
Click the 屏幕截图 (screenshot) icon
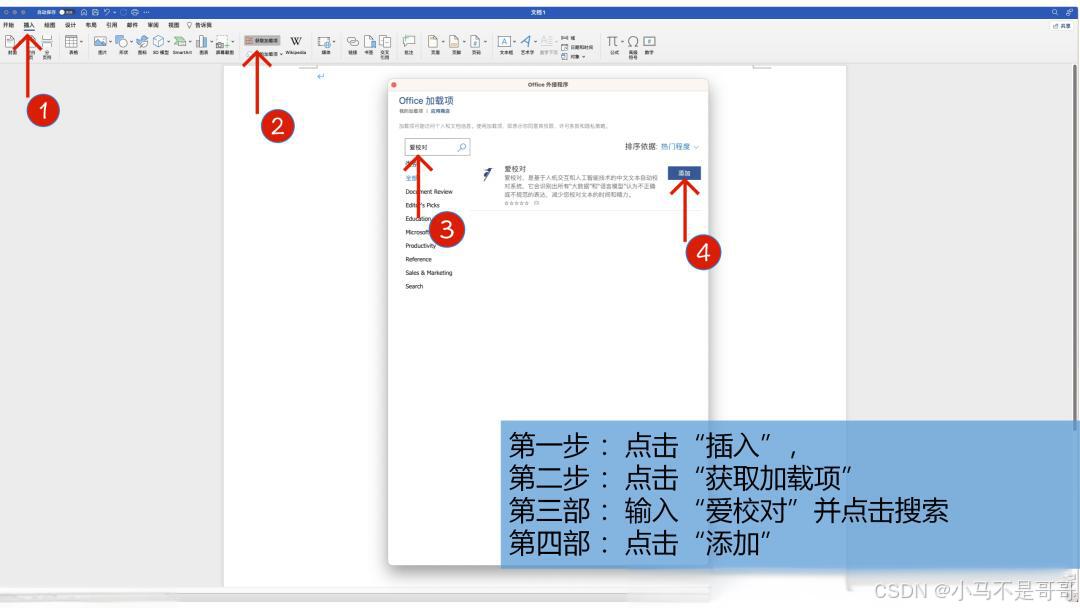click(222, 43)
